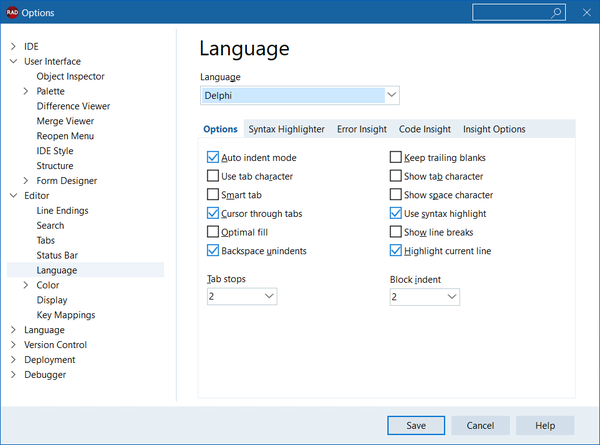The height and width of the screenshot is (445, 600).
Task: Select Search under Editor
Action: (x=51, y=225)
